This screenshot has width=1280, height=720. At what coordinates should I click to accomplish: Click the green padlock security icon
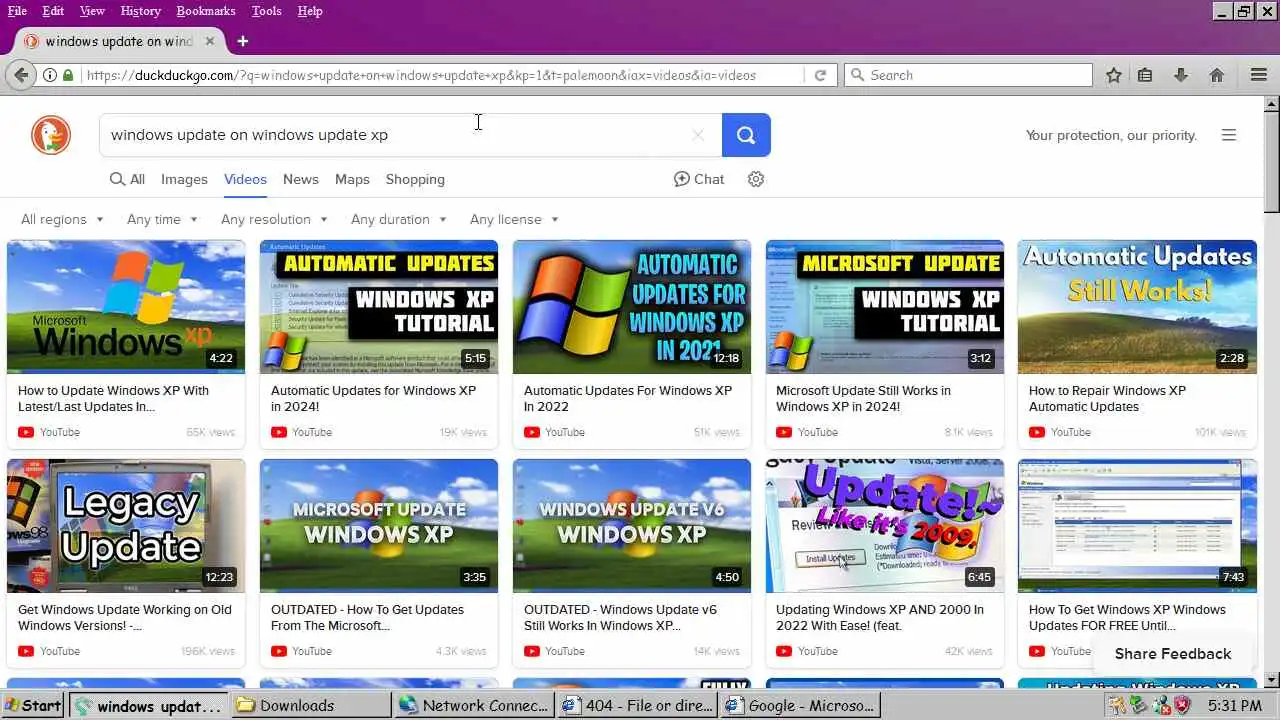pos(68,75)
